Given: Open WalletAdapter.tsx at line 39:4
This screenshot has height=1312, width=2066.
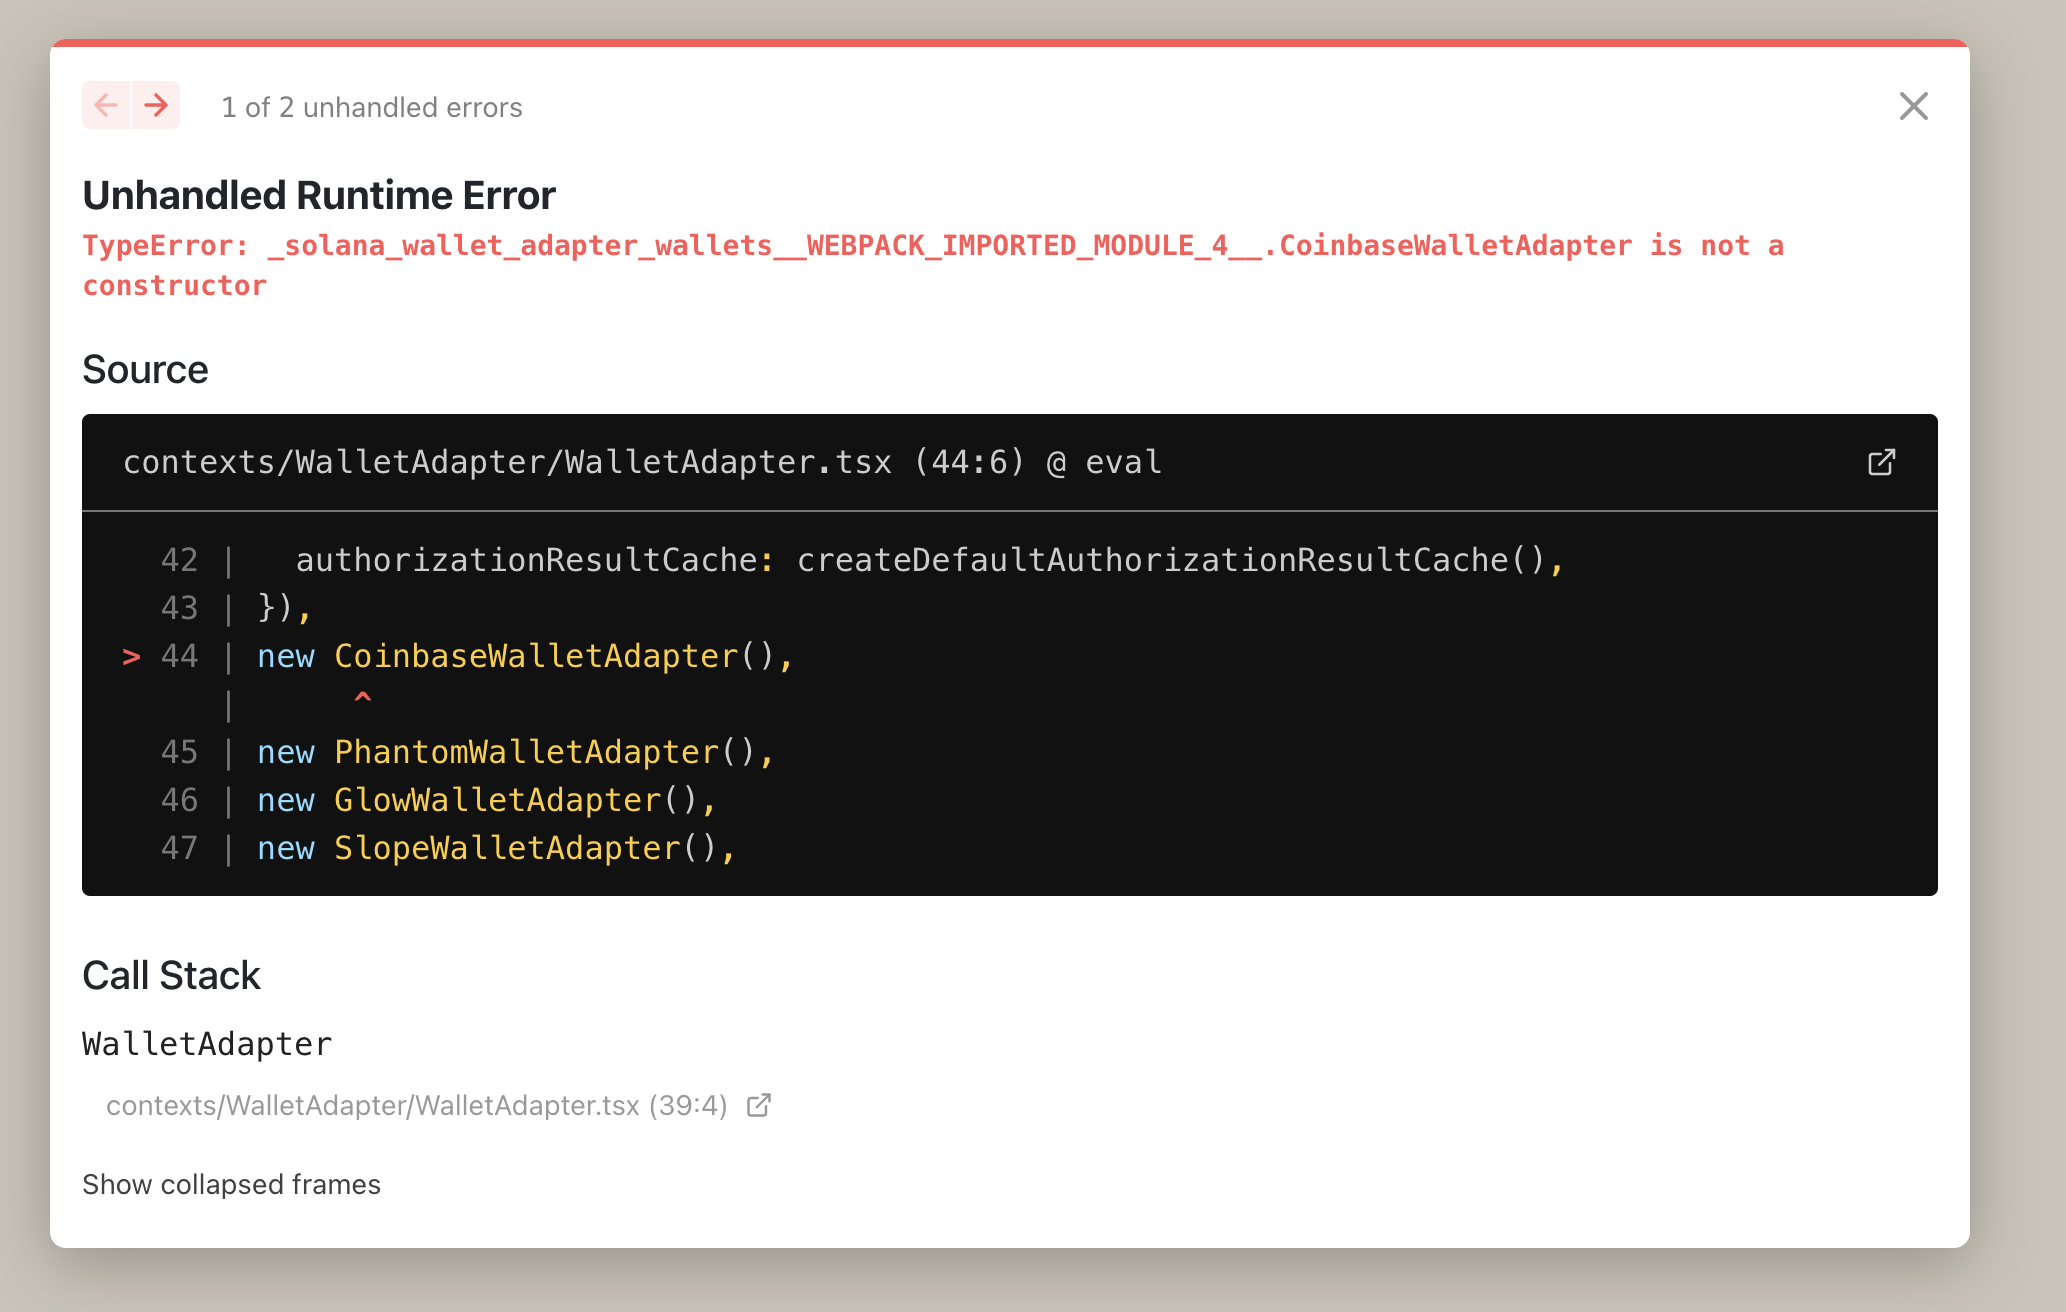Looking at the screenshot, I should click(415, 1105).
